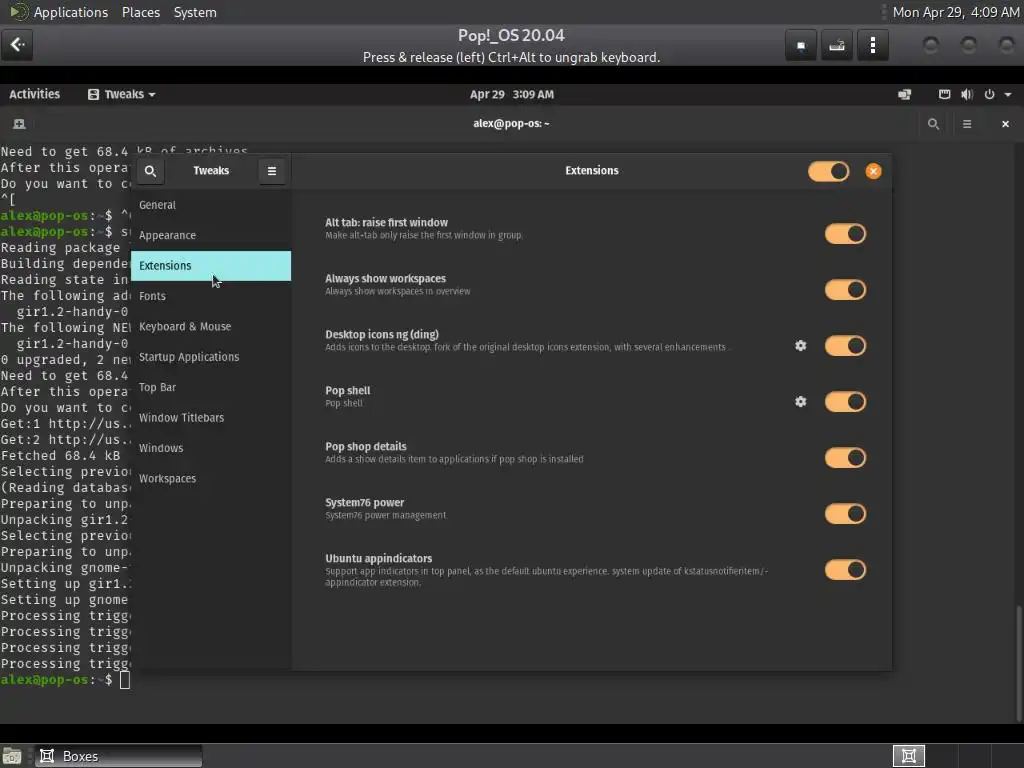Select Workspaces in Tweaks sidebar

pos(211,478)
